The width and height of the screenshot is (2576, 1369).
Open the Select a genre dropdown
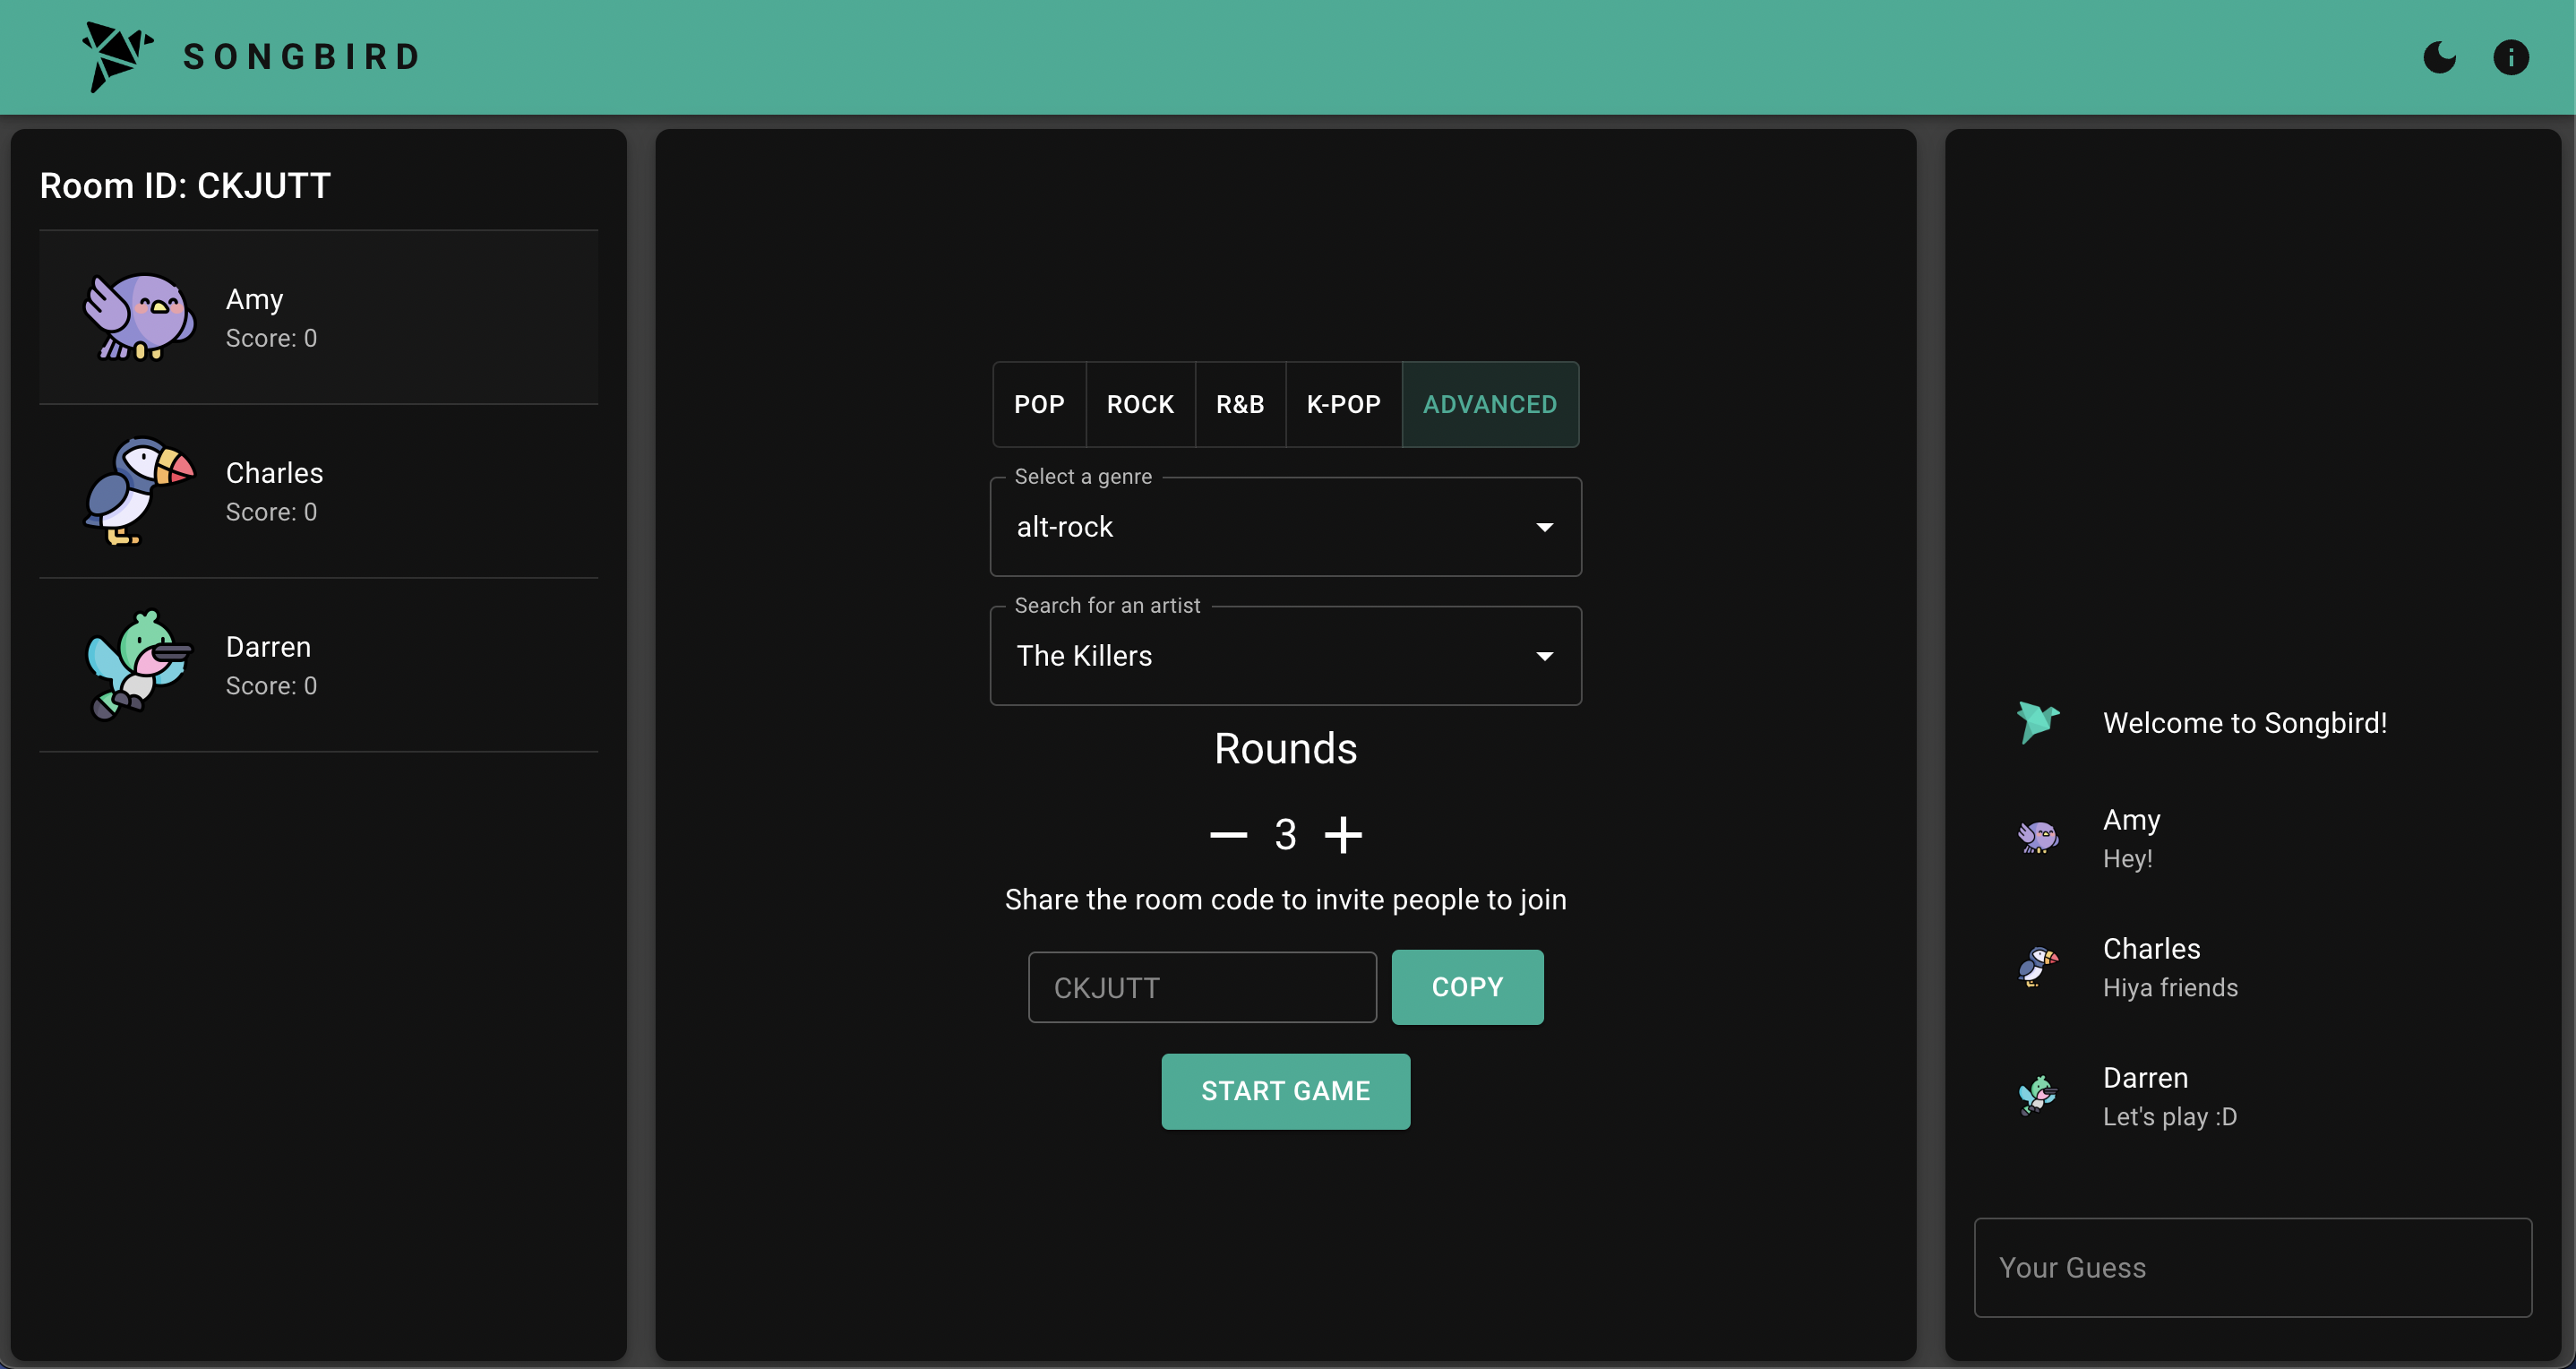(x=1285, y=527)
